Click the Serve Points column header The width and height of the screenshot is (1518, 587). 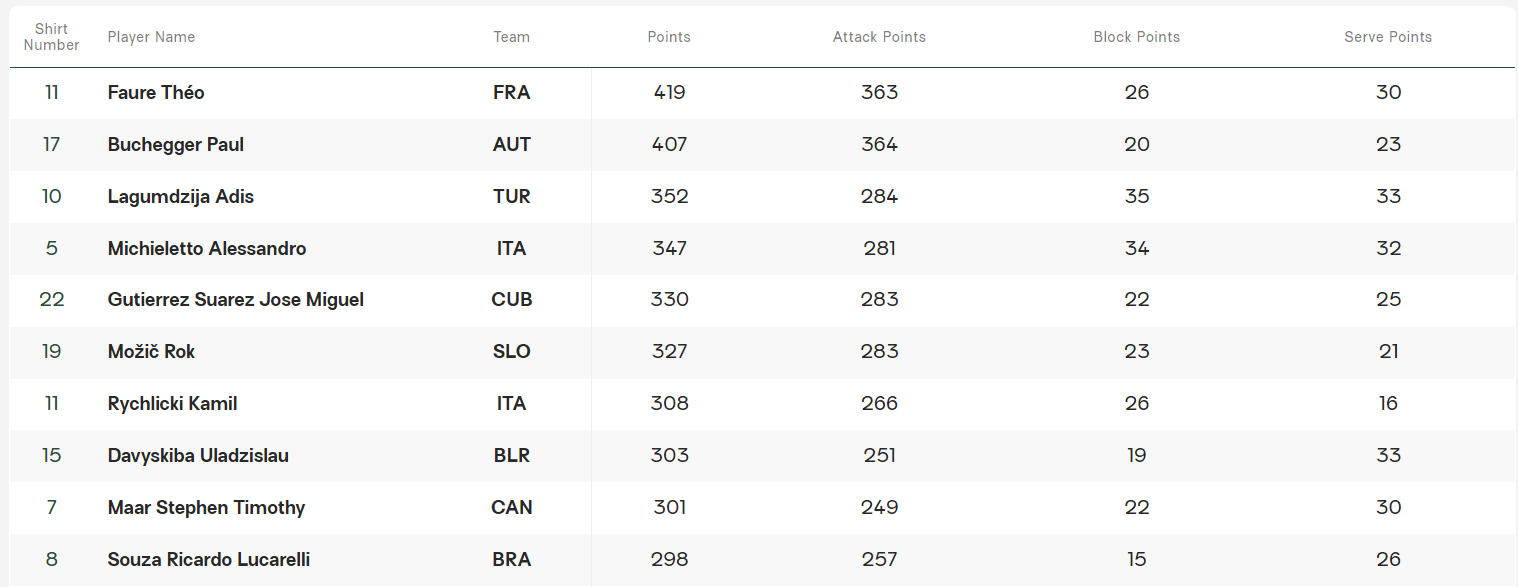pyautogui.click(x=1388, y=37)
